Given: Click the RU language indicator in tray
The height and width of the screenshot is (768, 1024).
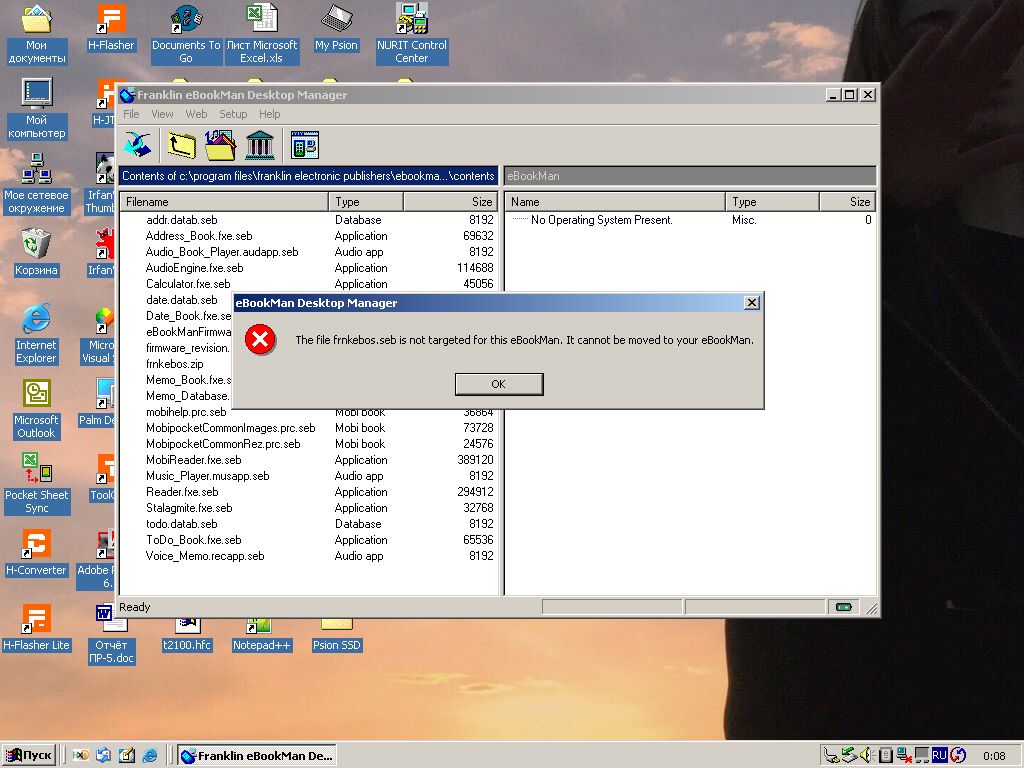Looking at the screenshot, I should [x=939, y=755].
